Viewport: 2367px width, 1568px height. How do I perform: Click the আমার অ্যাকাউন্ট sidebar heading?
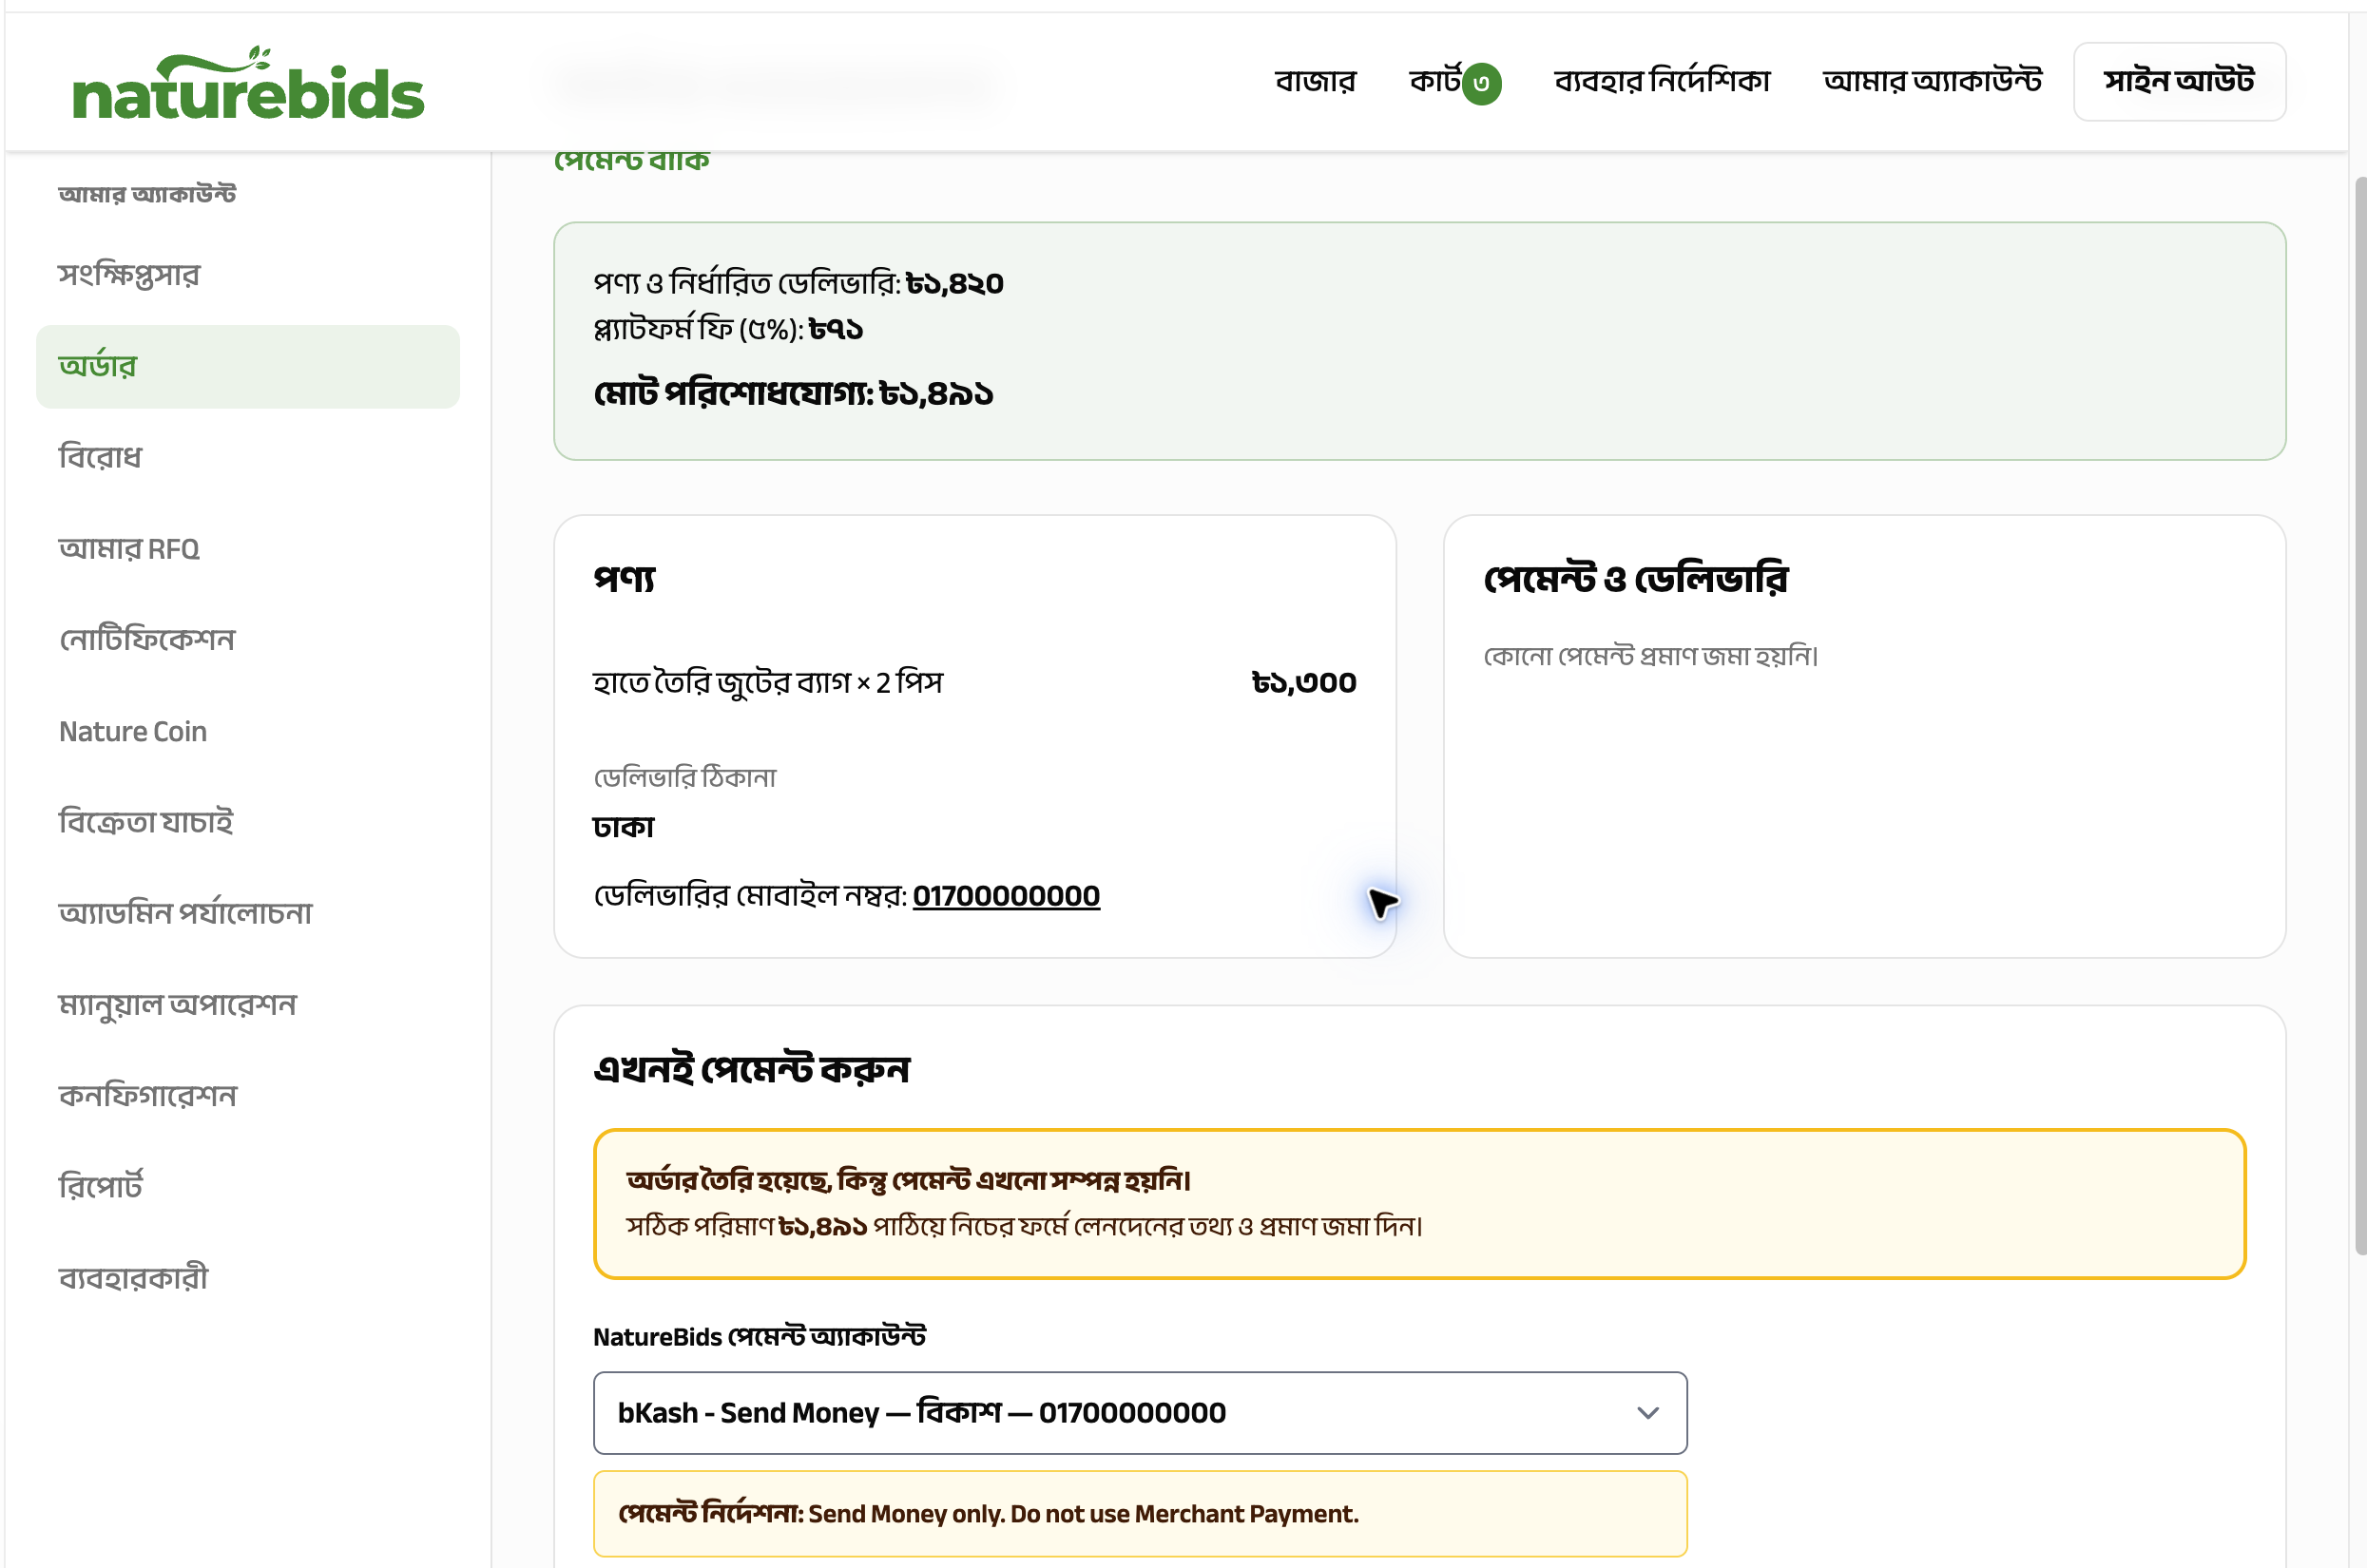pyautogui.click(x=147, y=193)
